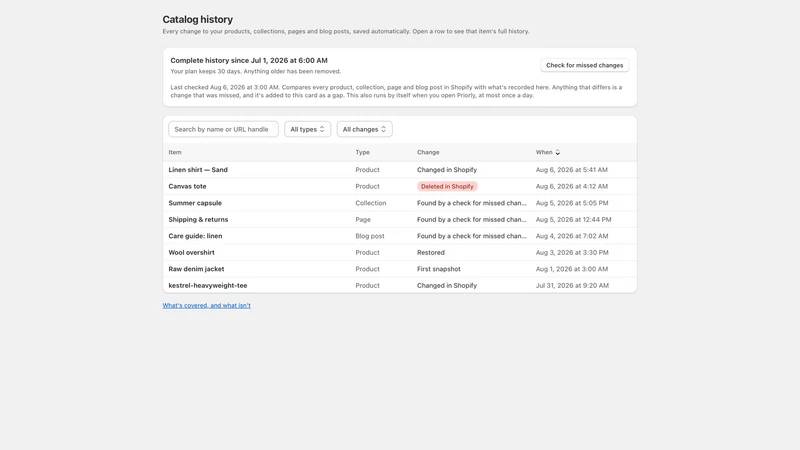Click the Jul 31, 2026 at 9:20 AM timestamp
The width and height of the screenshot is (800, 450).
[x=572, y=285]
